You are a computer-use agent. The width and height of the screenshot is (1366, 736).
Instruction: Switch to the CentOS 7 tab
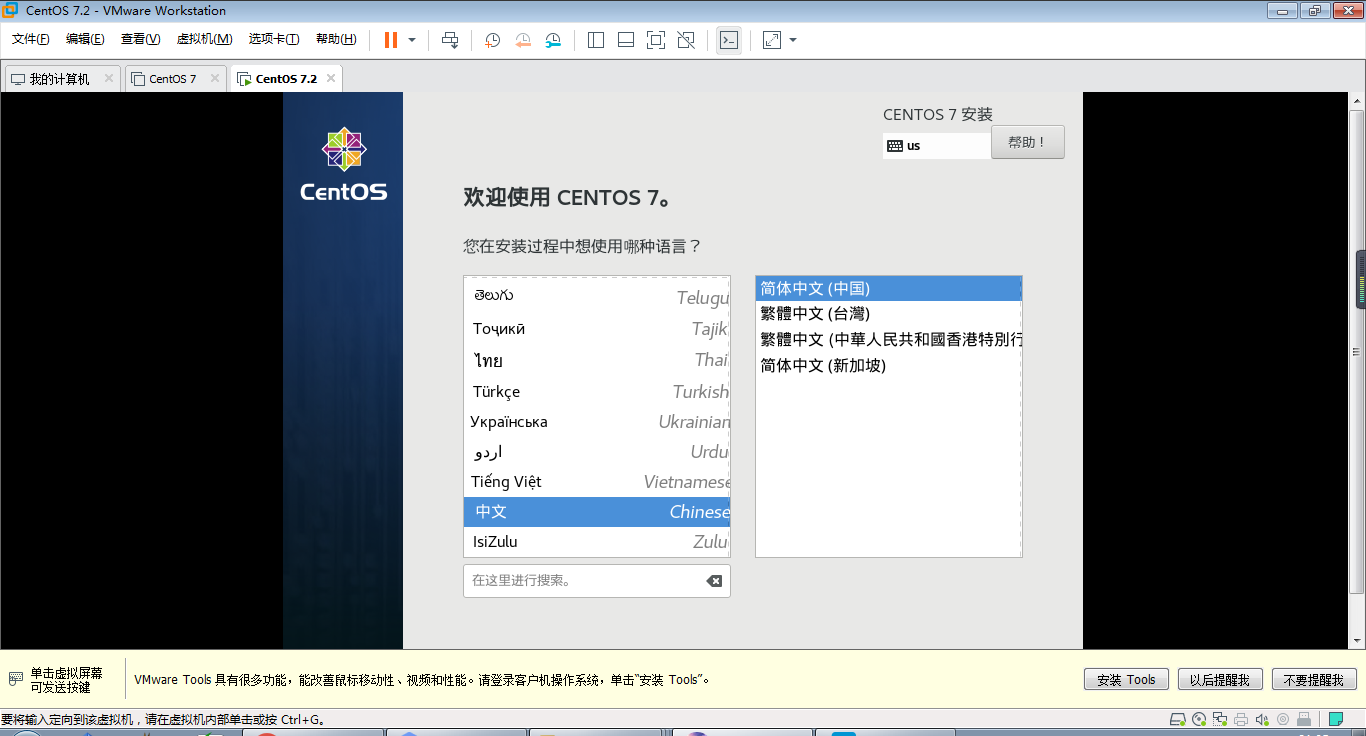173,79
